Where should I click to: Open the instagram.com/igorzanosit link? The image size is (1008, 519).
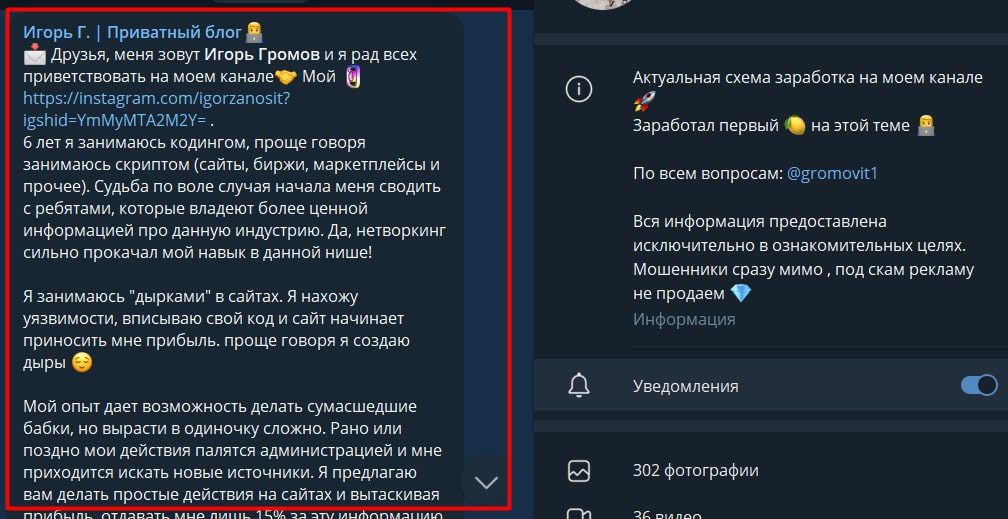[x=157, y=109]
